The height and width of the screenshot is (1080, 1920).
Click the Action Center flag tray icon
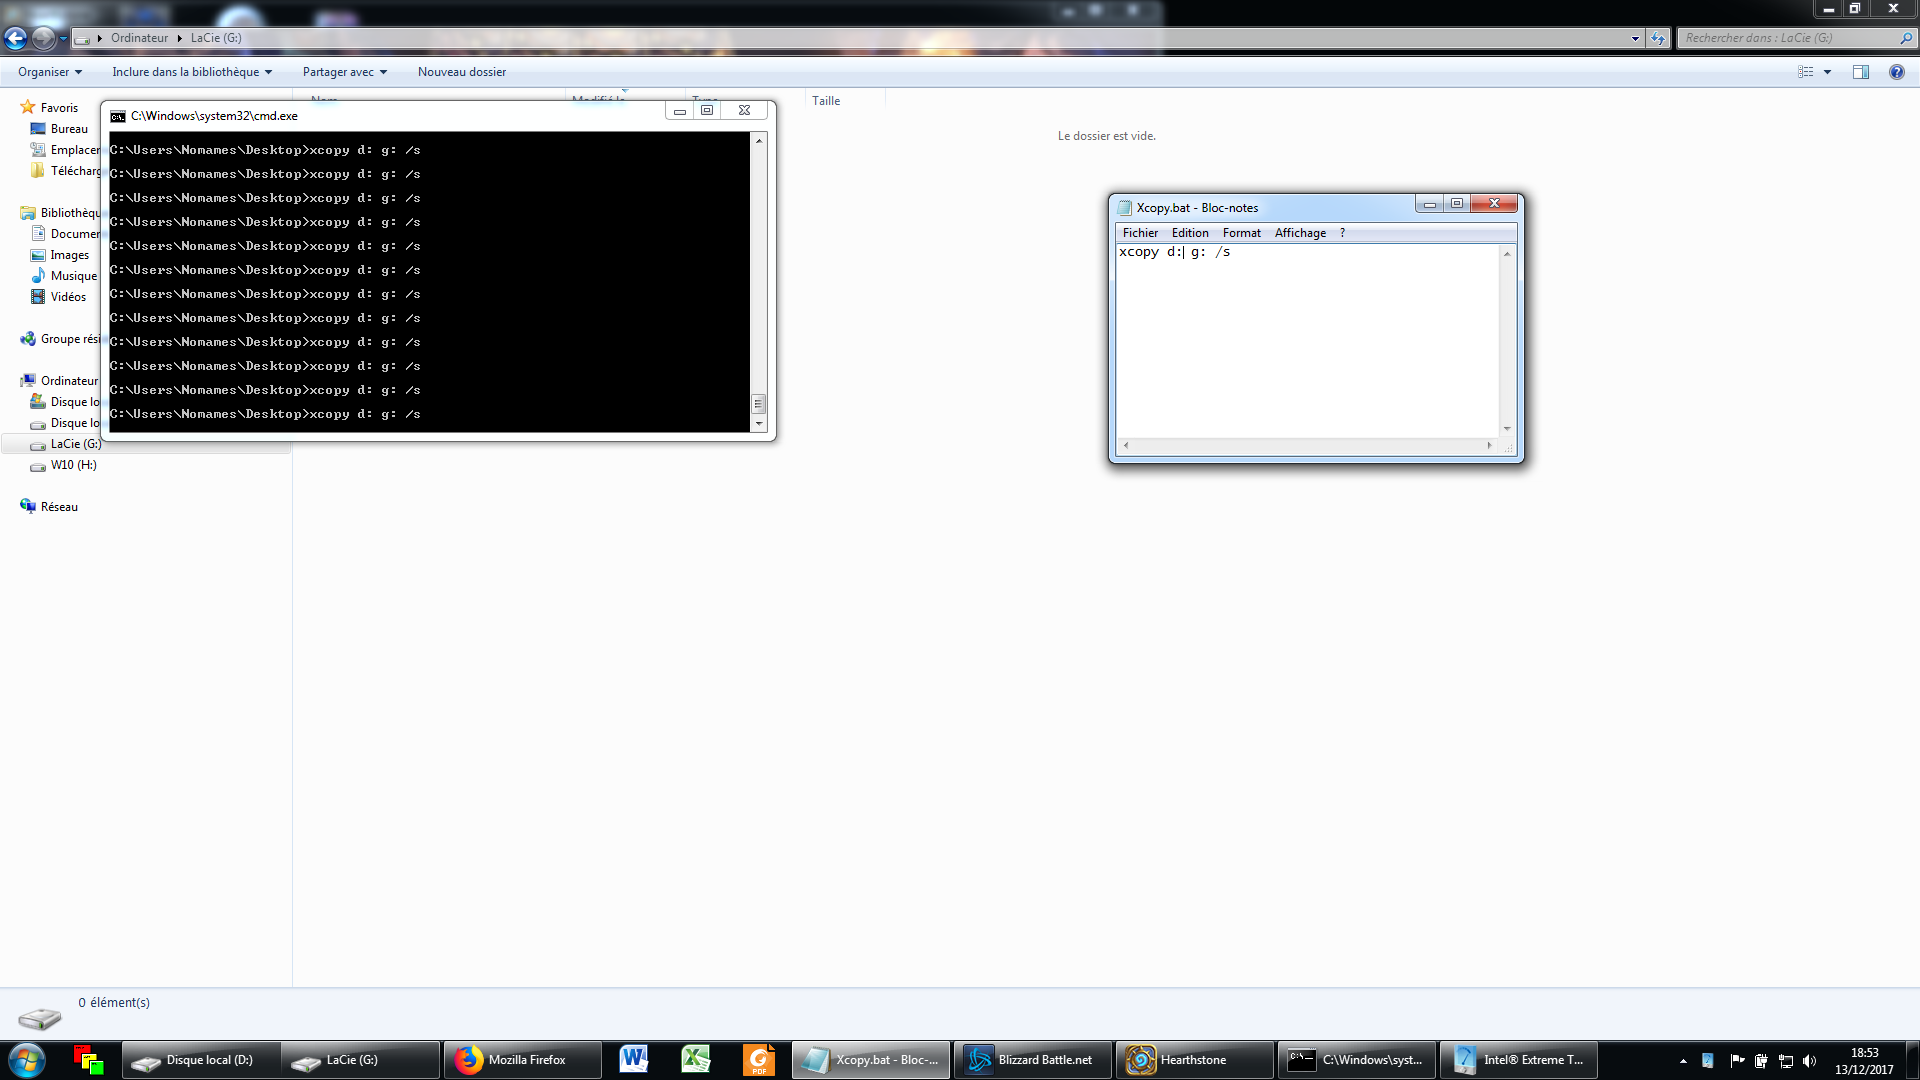(x=1736, y=1061)
